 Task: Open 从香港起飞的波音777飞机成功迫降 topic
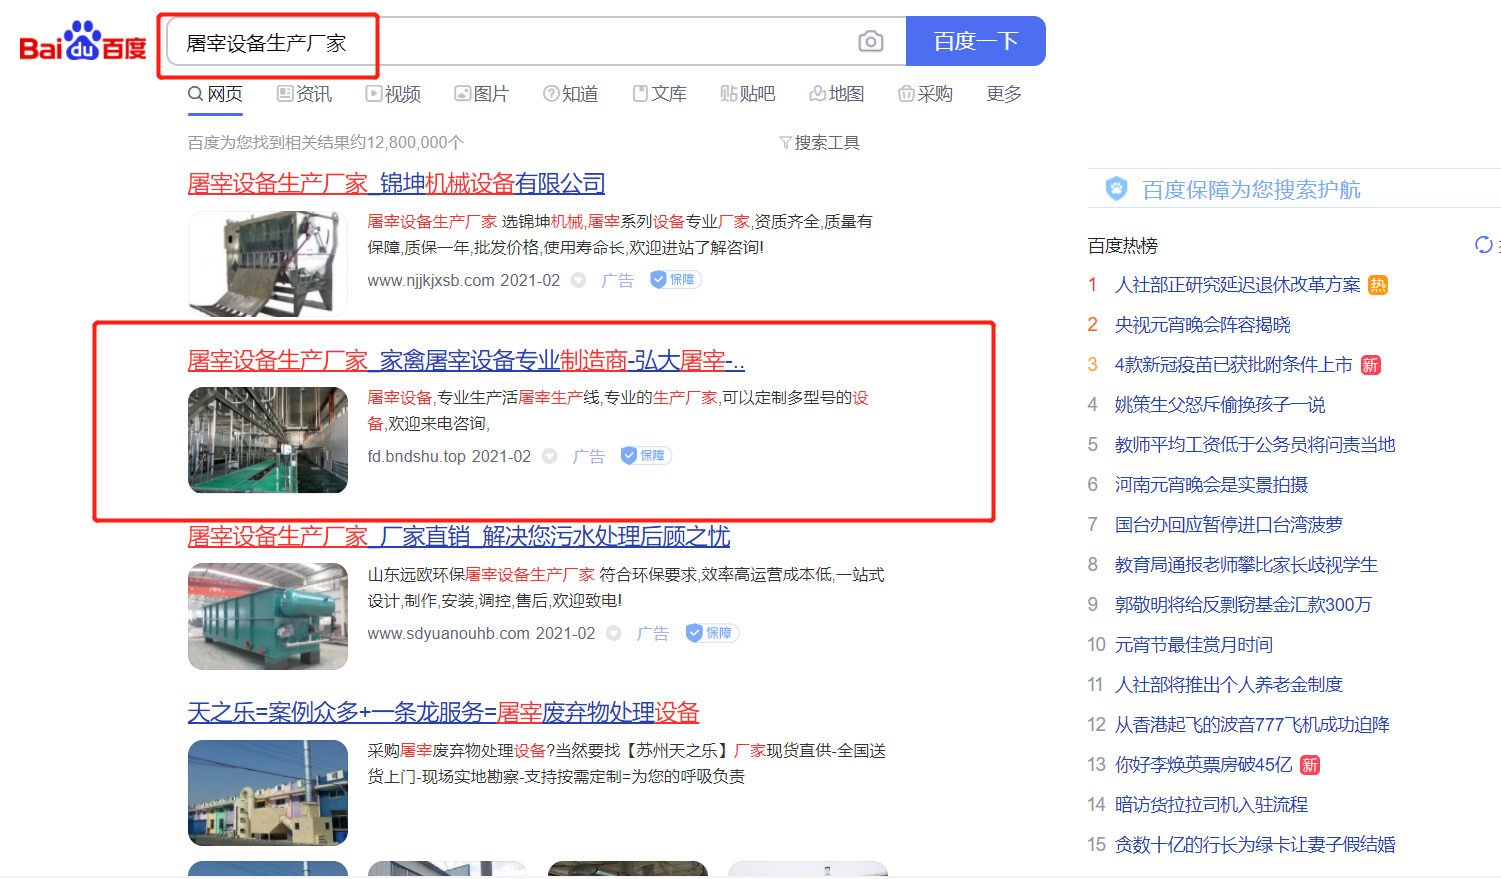click(x=1252, y=725)
